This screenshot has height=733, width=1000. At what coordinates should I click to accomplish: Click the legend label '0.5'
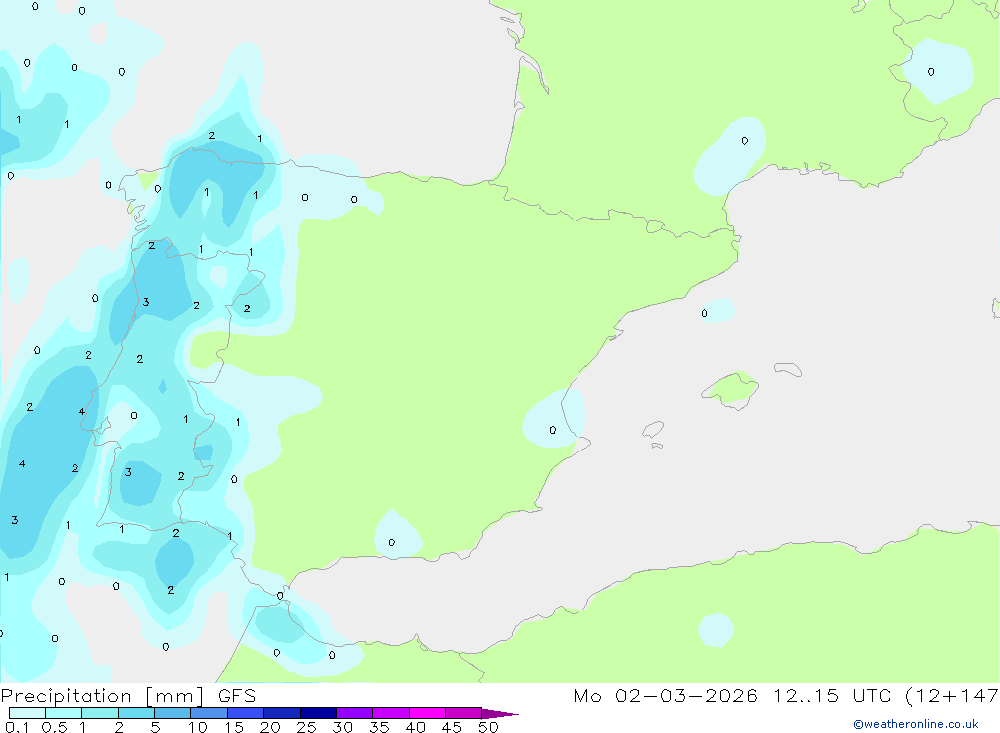[54, 727]
